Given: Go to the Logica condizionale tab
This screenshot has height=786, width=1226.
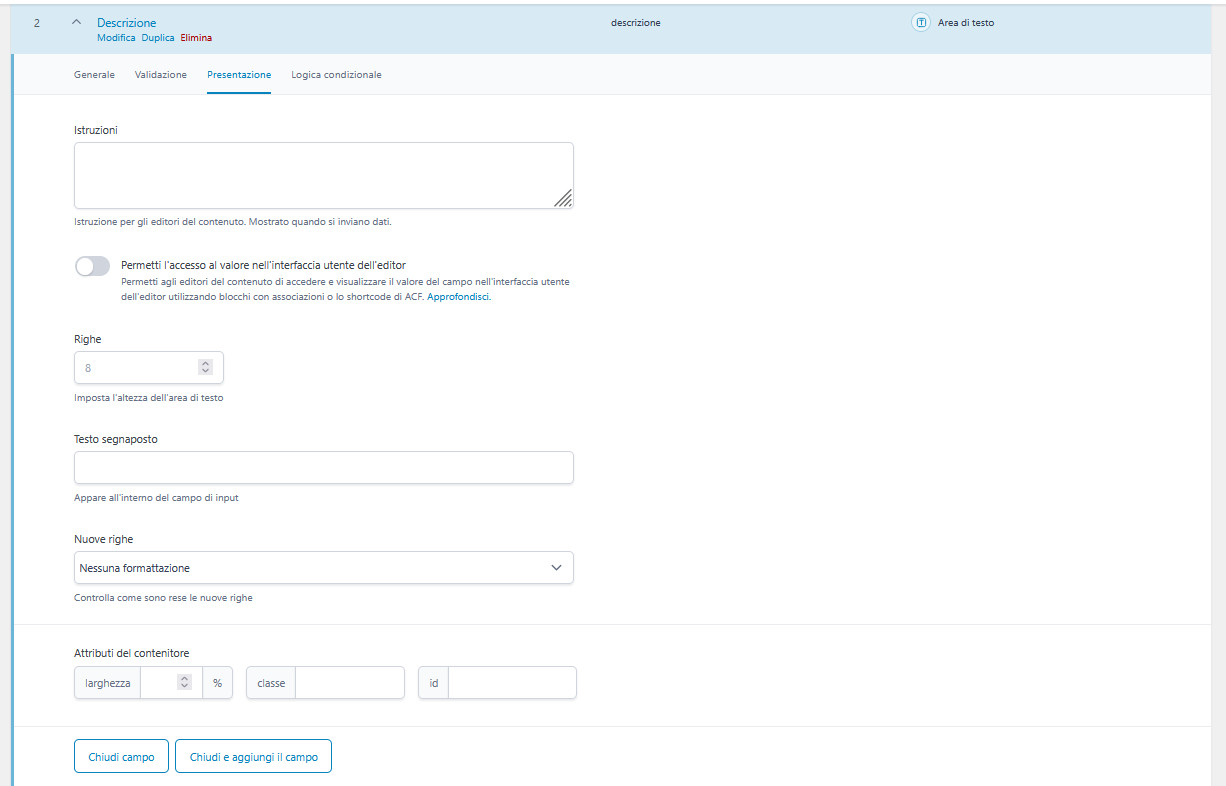Looking at the screenshot, I should (x=336, y=75).
